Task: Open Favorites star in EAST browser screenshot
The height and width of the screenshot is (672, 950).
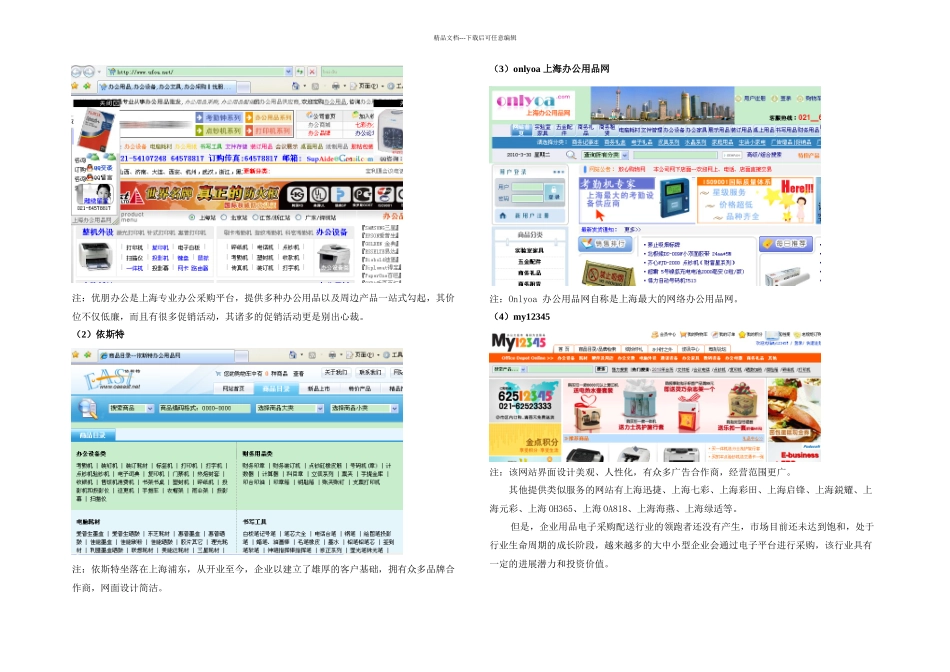Action: 75,354
